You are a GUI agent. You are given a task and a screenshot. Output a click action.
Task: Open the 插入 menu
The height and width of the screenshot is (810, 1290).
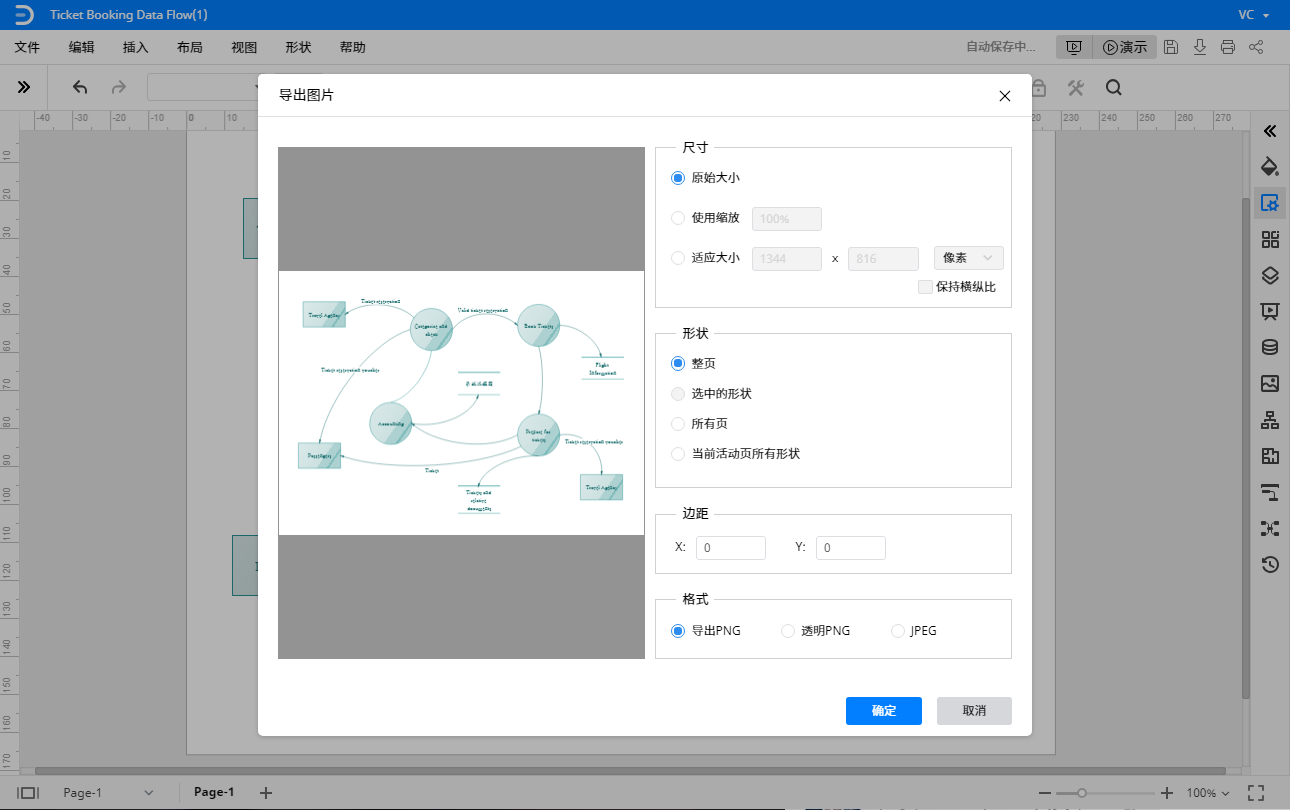pyautogui.click(x=135, y=47)
